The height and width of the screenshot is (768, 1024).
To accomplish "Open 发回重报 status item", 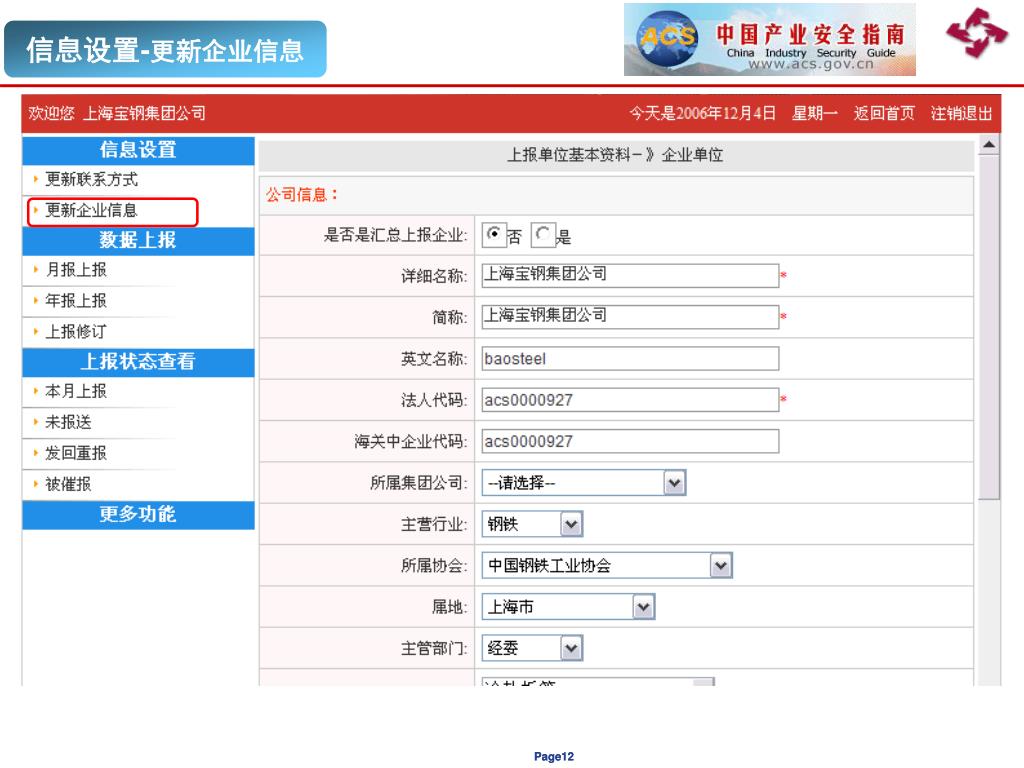I will point(76,453).
